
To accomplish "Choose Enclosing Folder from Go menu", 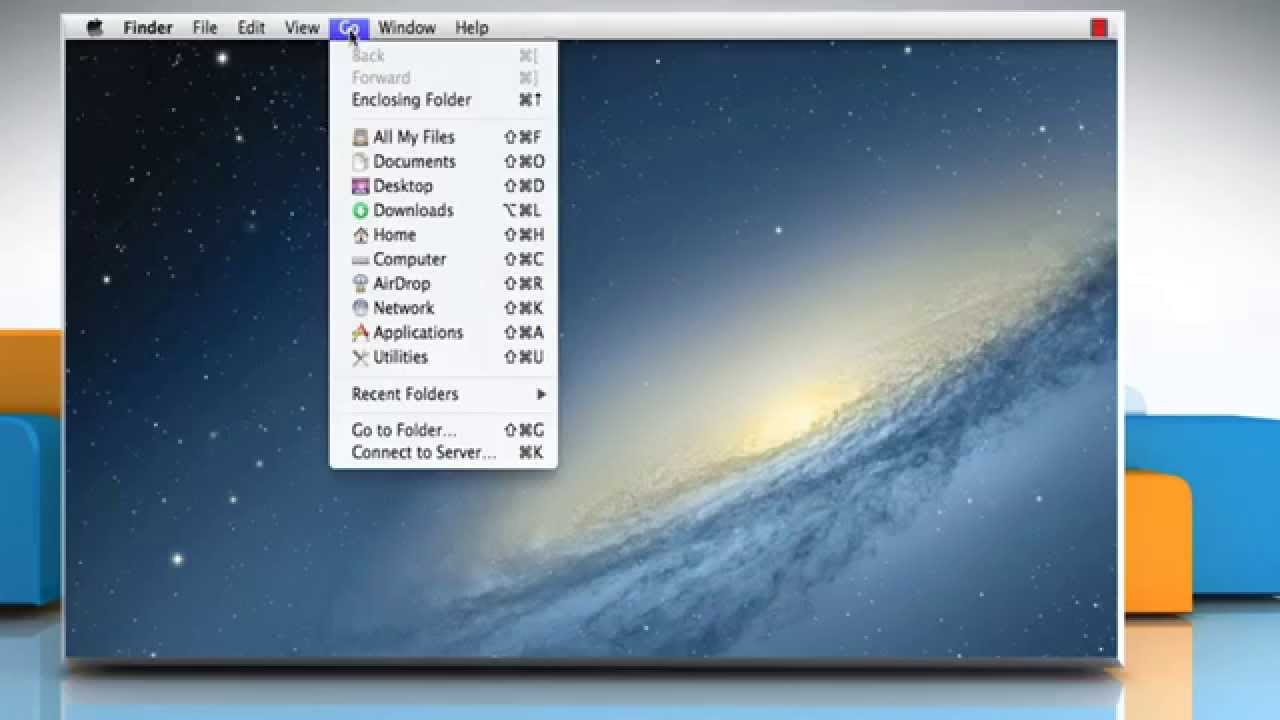I will (443, 100).
